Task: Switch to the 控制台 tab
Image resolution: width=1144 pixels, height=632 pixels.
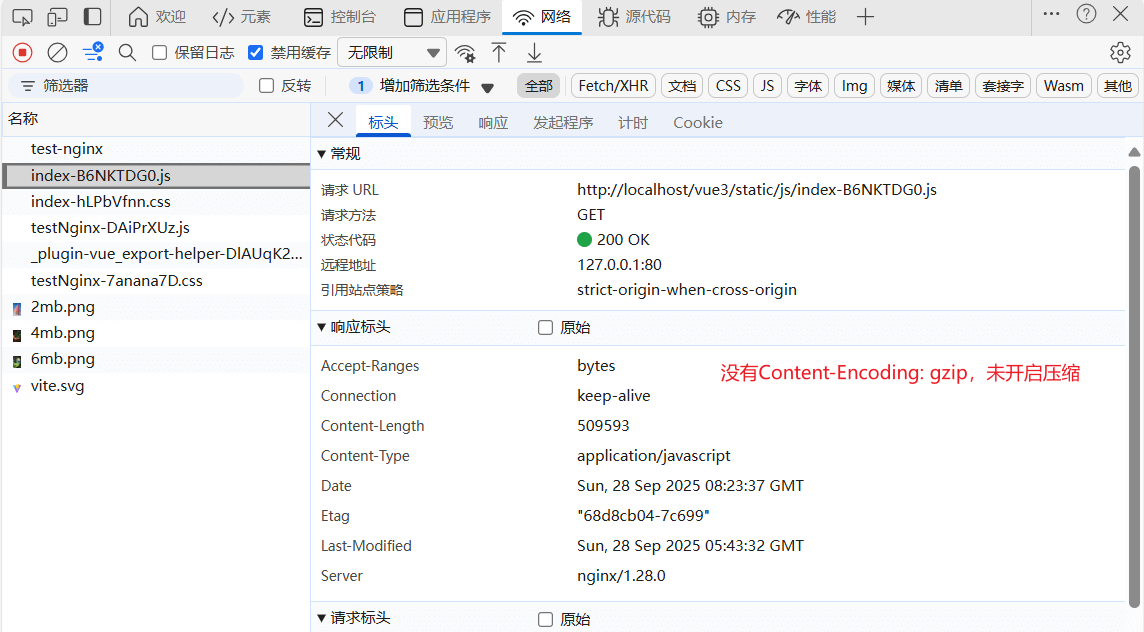Action: pyautogui.click(x=340, y=17)
